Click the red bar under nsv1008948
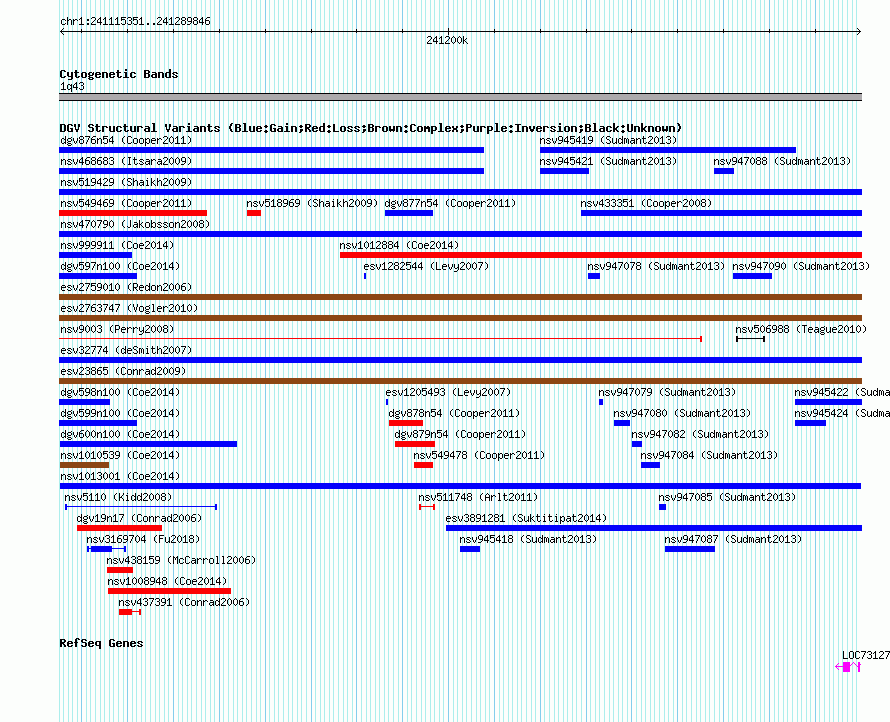The image size is (890, 722). click(x=169, y=591)
